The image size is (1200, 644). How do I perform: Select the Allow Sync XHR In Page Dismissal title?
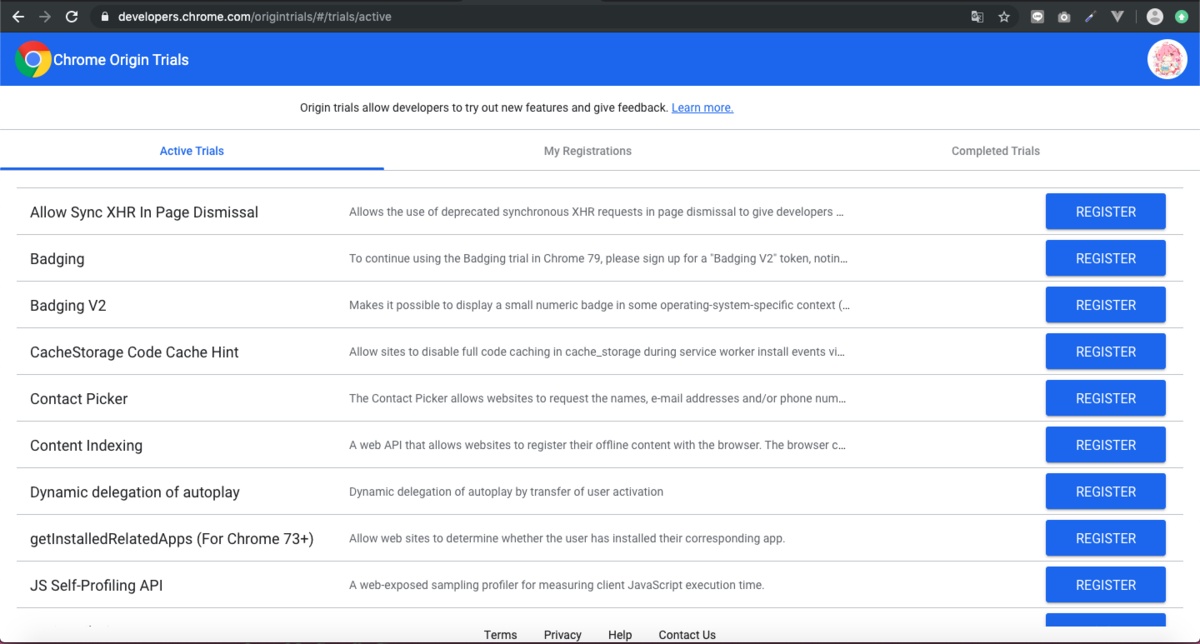pyautogui.click(x=144, y=212)
